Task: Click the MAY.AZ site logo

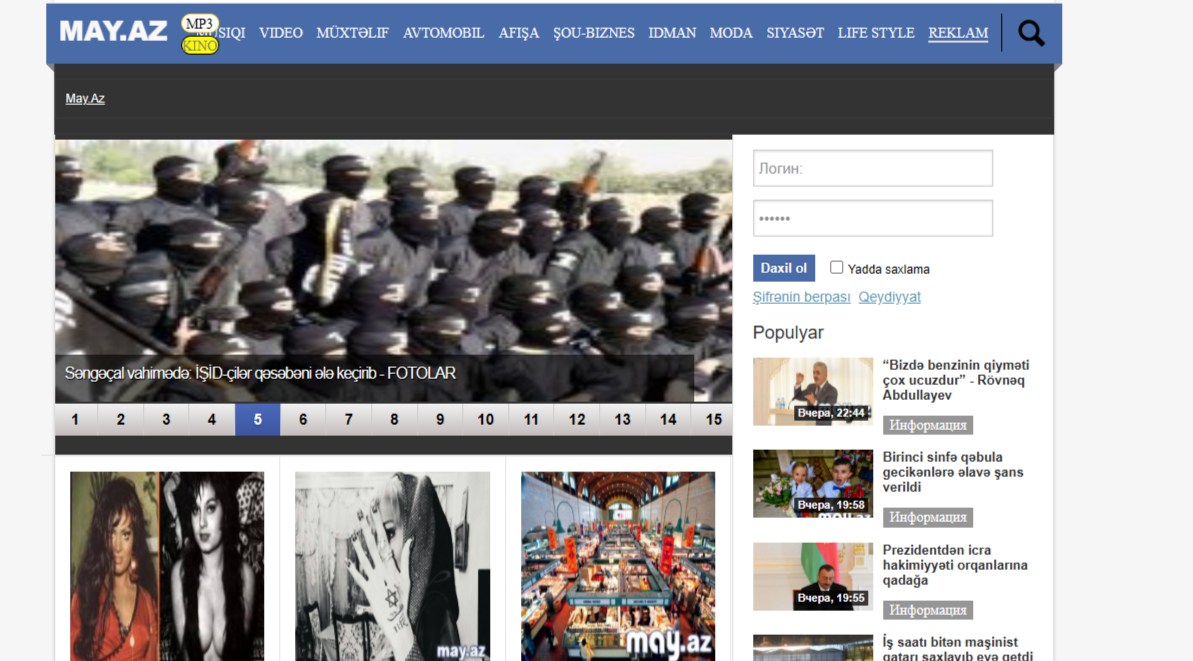Action: click(x=113, y=32)
